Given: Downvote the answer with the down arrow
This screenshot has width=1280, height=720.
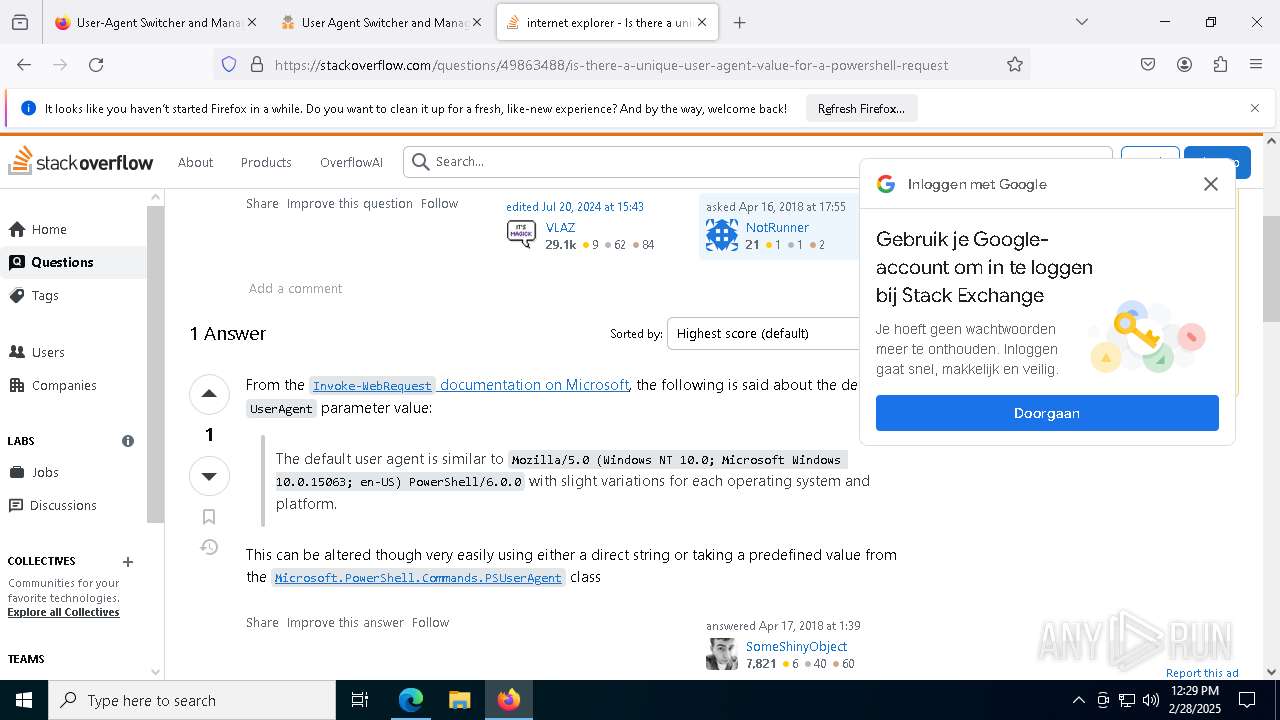Looking at the screenshot, I should coord(209,475).
